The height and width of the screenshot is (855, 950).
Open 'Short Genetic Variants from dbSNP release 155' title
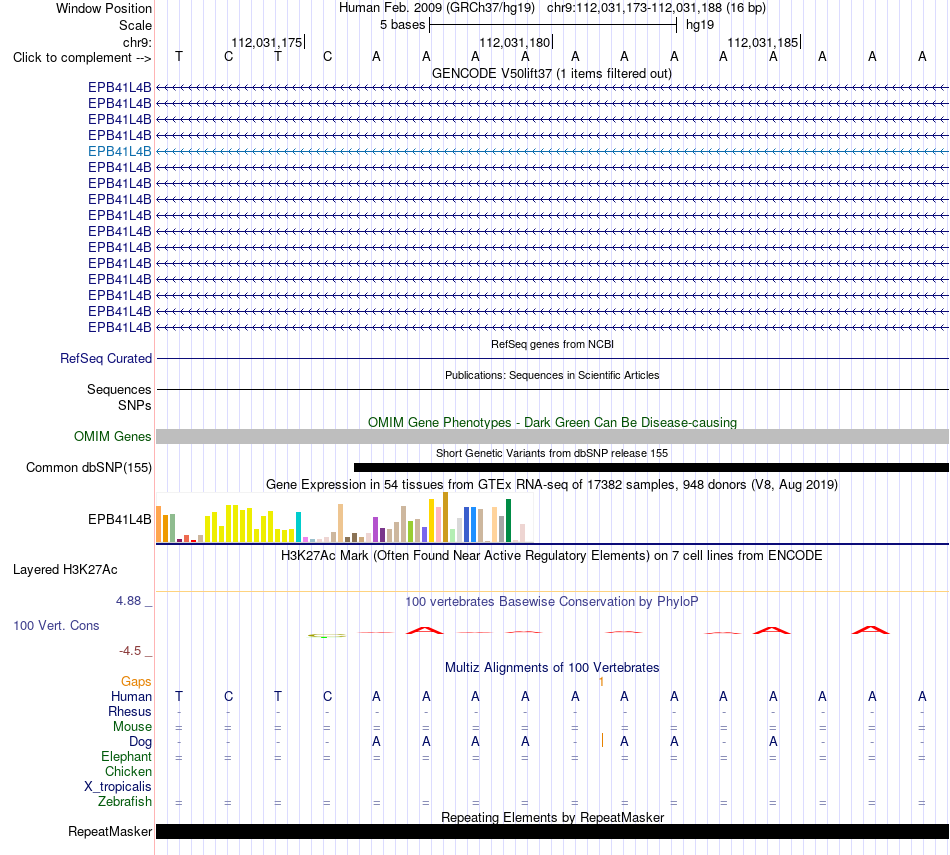pyautogui.click(x=552, y=453)
